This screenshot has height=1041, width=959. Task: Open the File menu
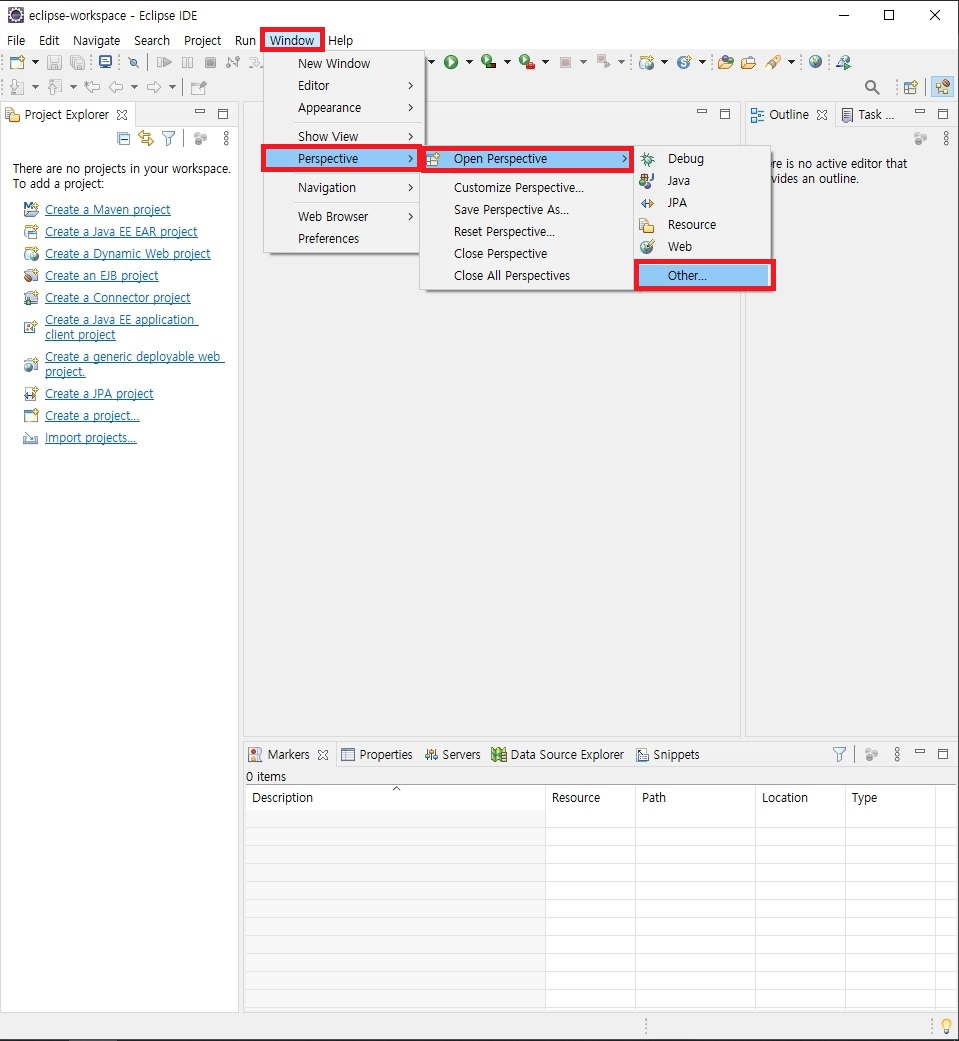(16, 40)
